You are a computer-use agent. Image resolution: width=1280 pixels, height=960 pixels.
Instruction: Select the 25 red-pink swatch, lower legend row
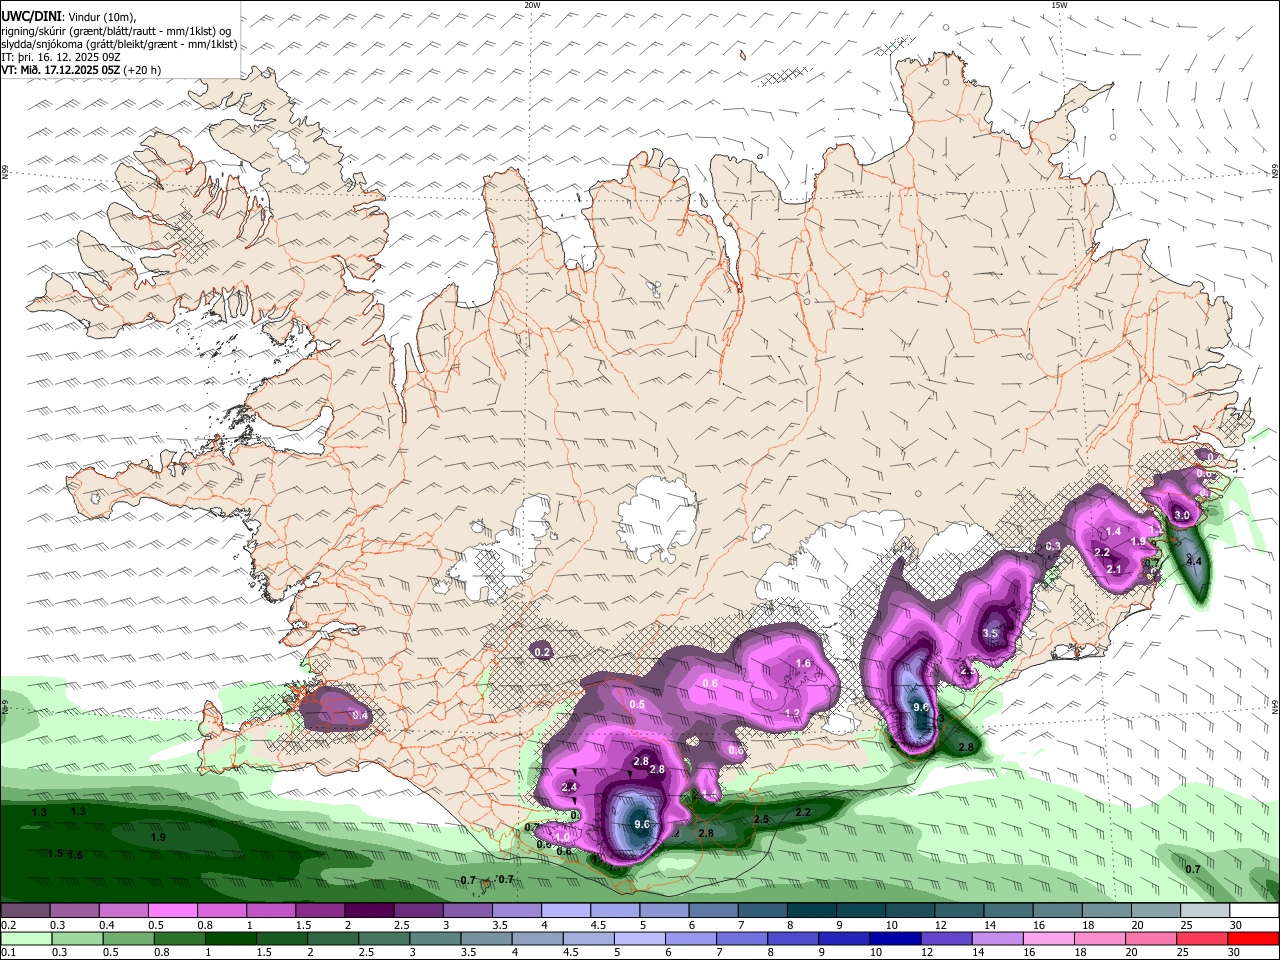tap(1203, 939)
